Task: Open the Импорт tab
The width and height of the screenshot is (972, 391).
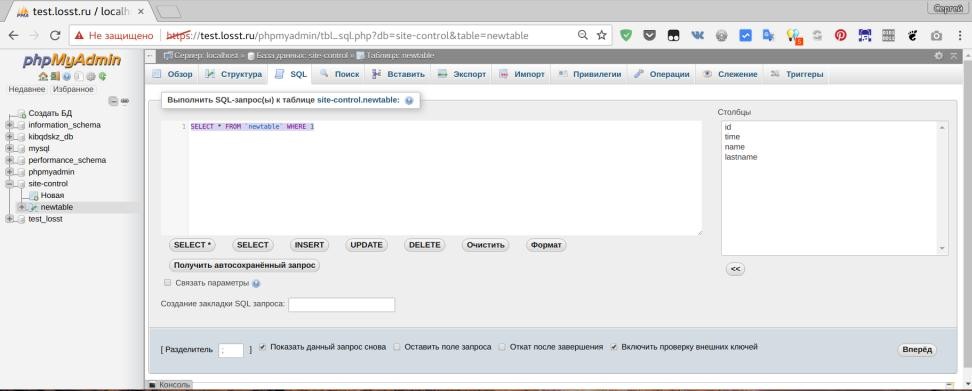Action: point(521,74)
